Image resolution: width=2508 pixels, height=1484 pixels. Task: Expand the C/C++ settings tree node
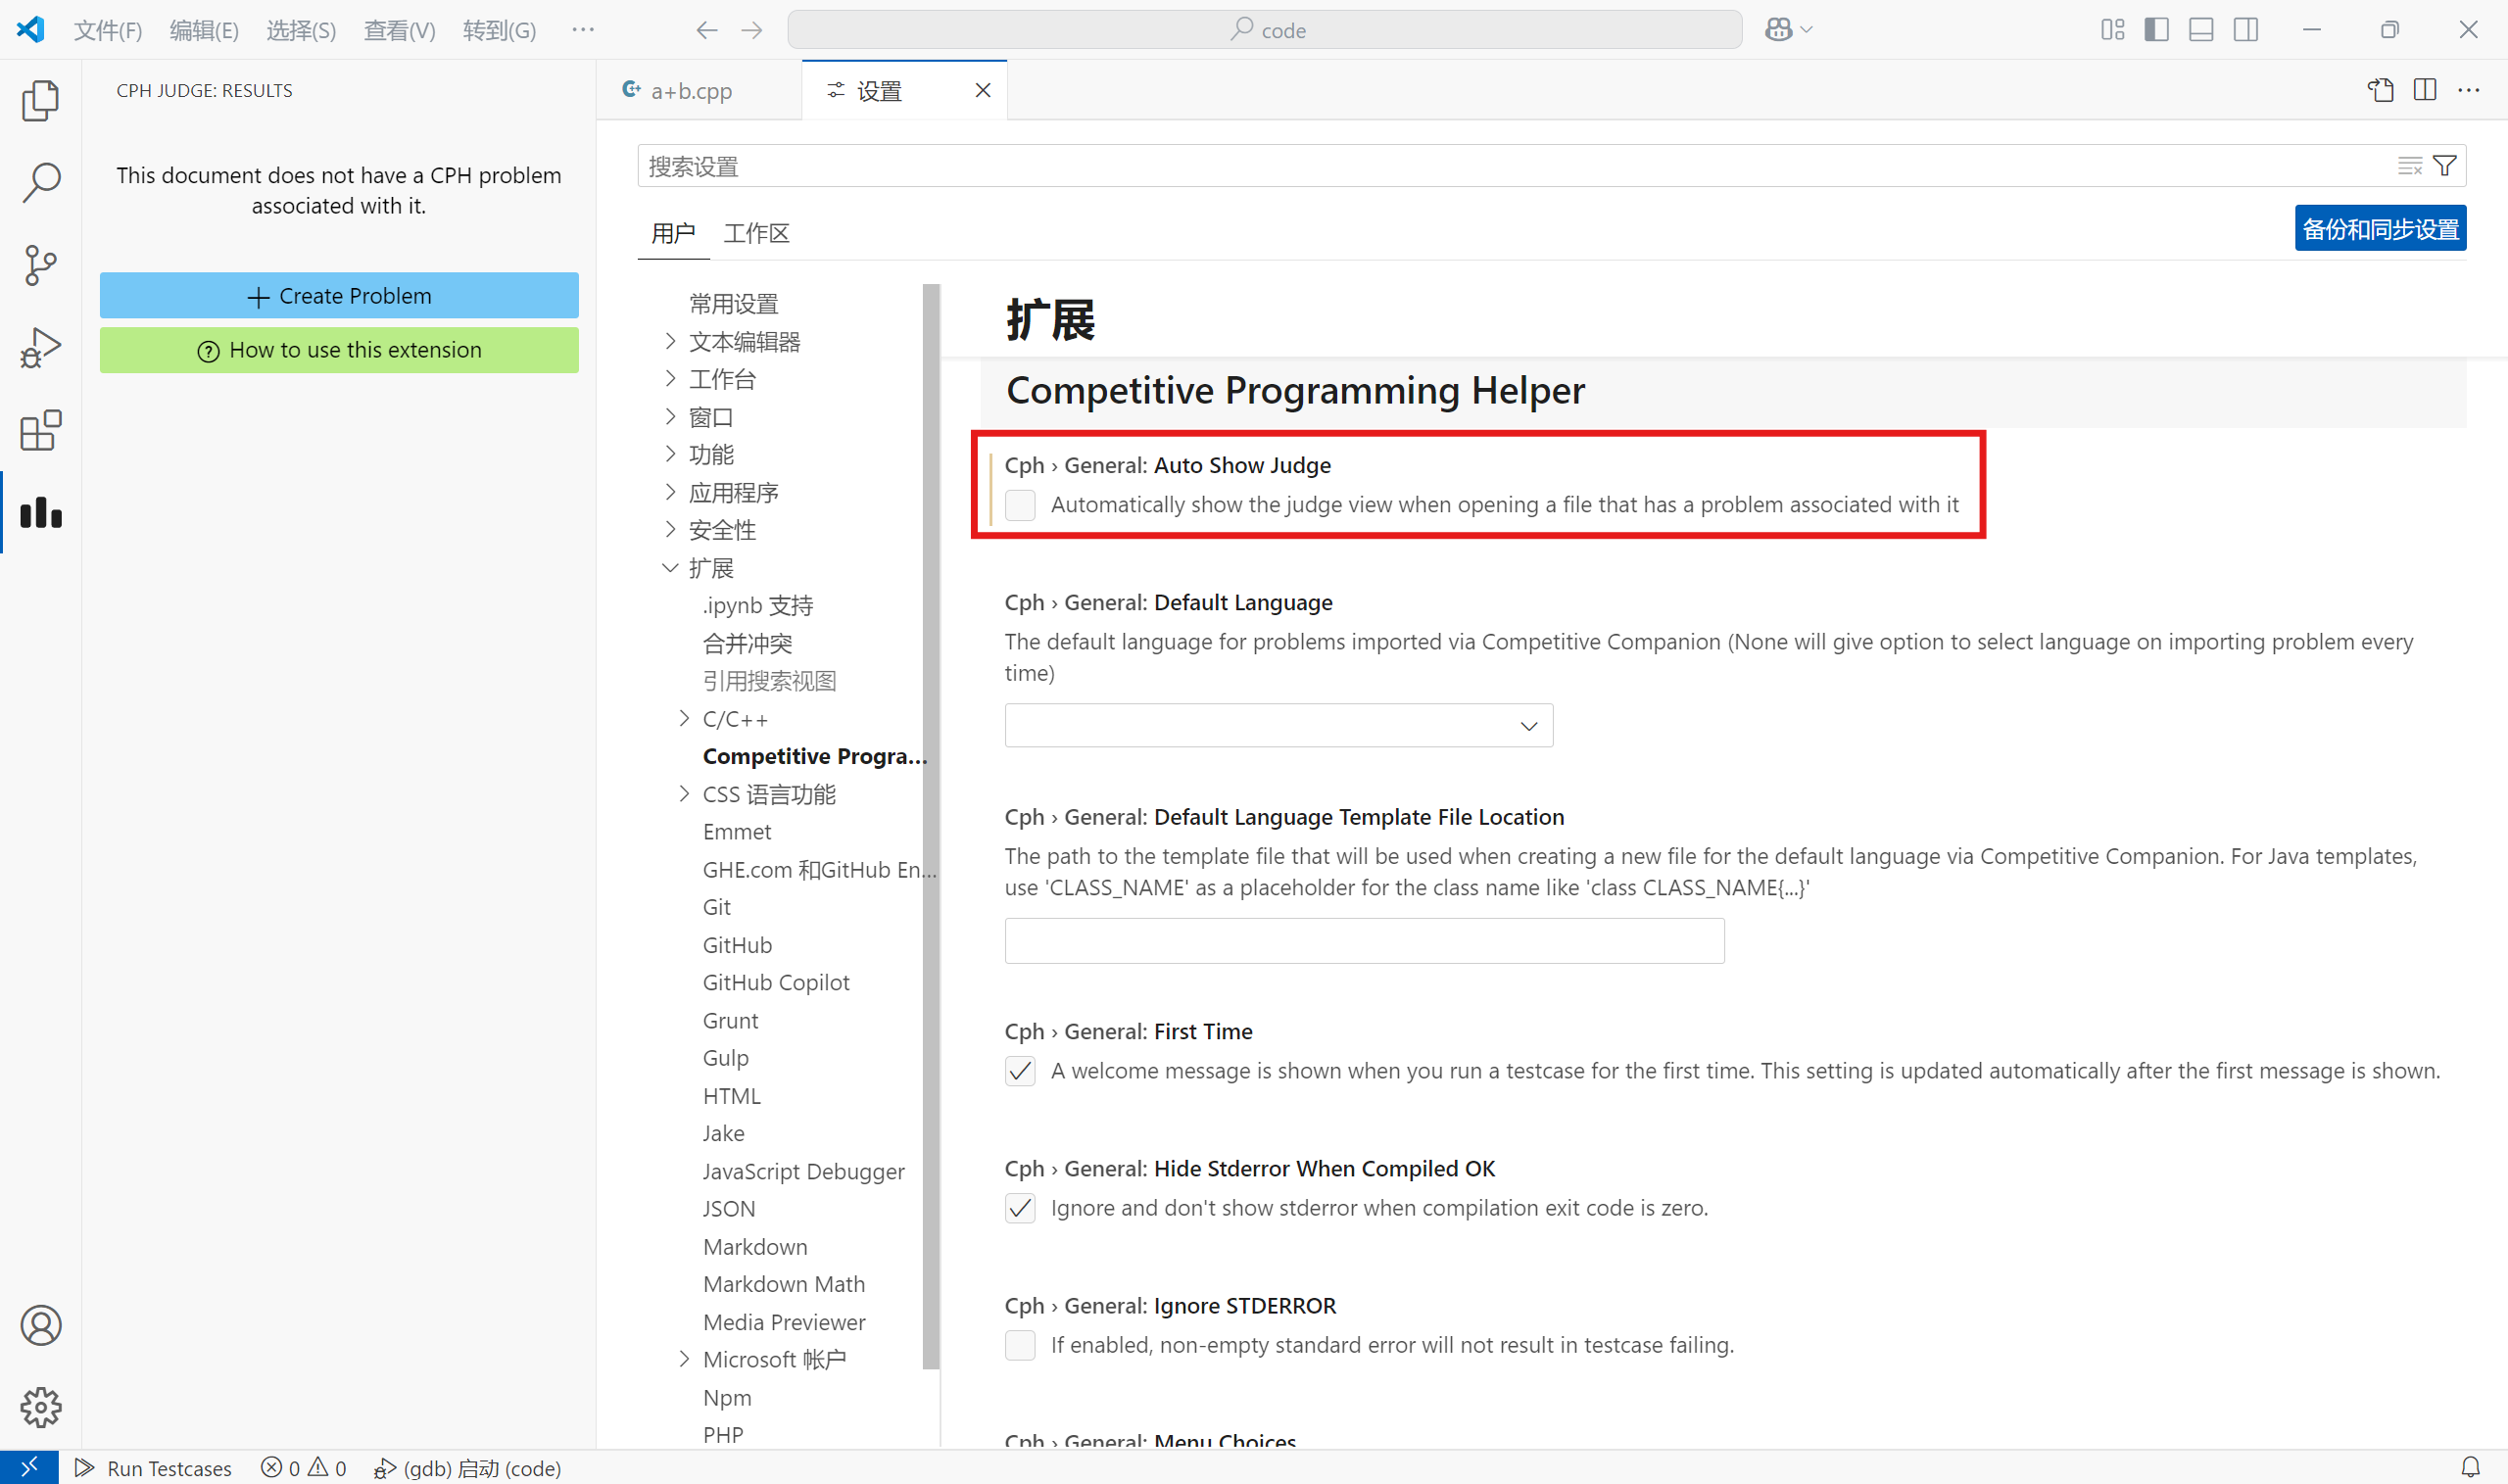[684, 719]
